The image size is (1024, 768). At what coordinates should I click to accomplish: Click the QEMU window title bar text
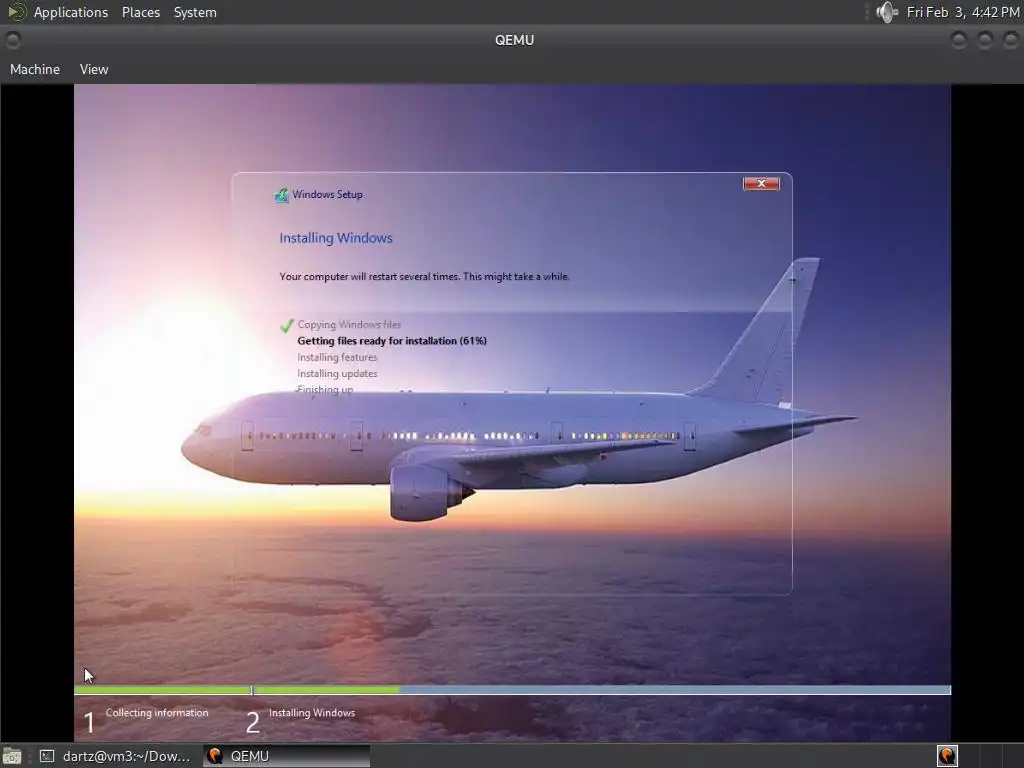coord(515,40)
